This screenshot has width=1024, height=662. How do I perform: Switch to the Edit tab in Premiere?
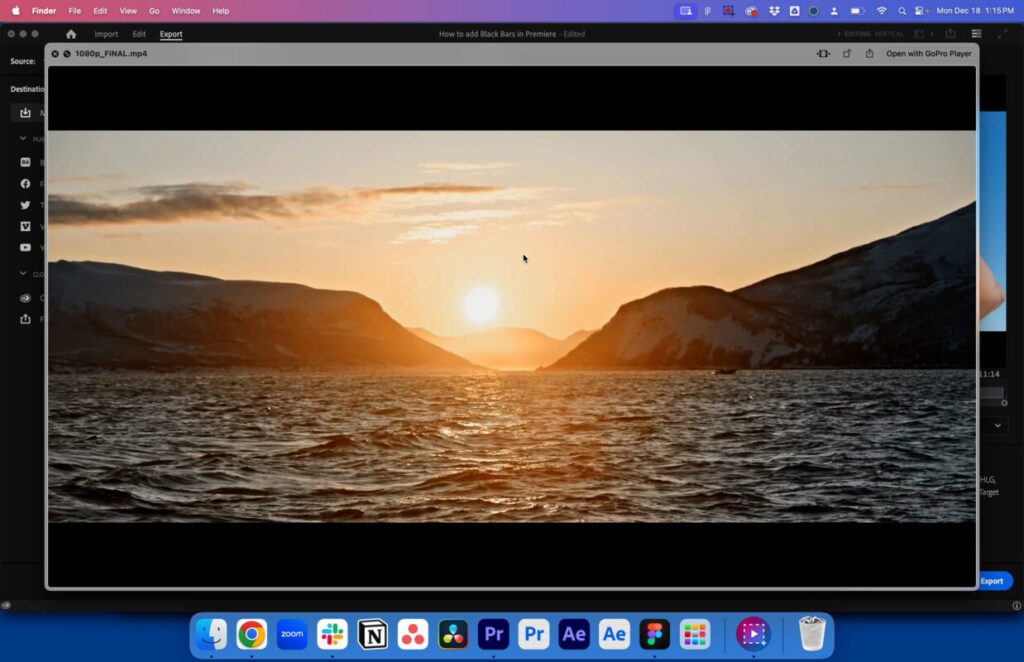(x=139, y=34)
